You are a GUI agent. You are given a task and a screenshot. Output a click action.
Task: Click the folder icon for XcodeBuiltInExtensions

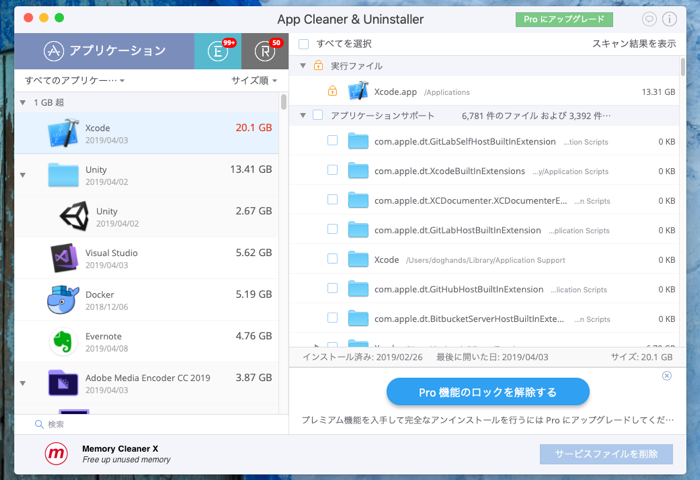(358, 171)
